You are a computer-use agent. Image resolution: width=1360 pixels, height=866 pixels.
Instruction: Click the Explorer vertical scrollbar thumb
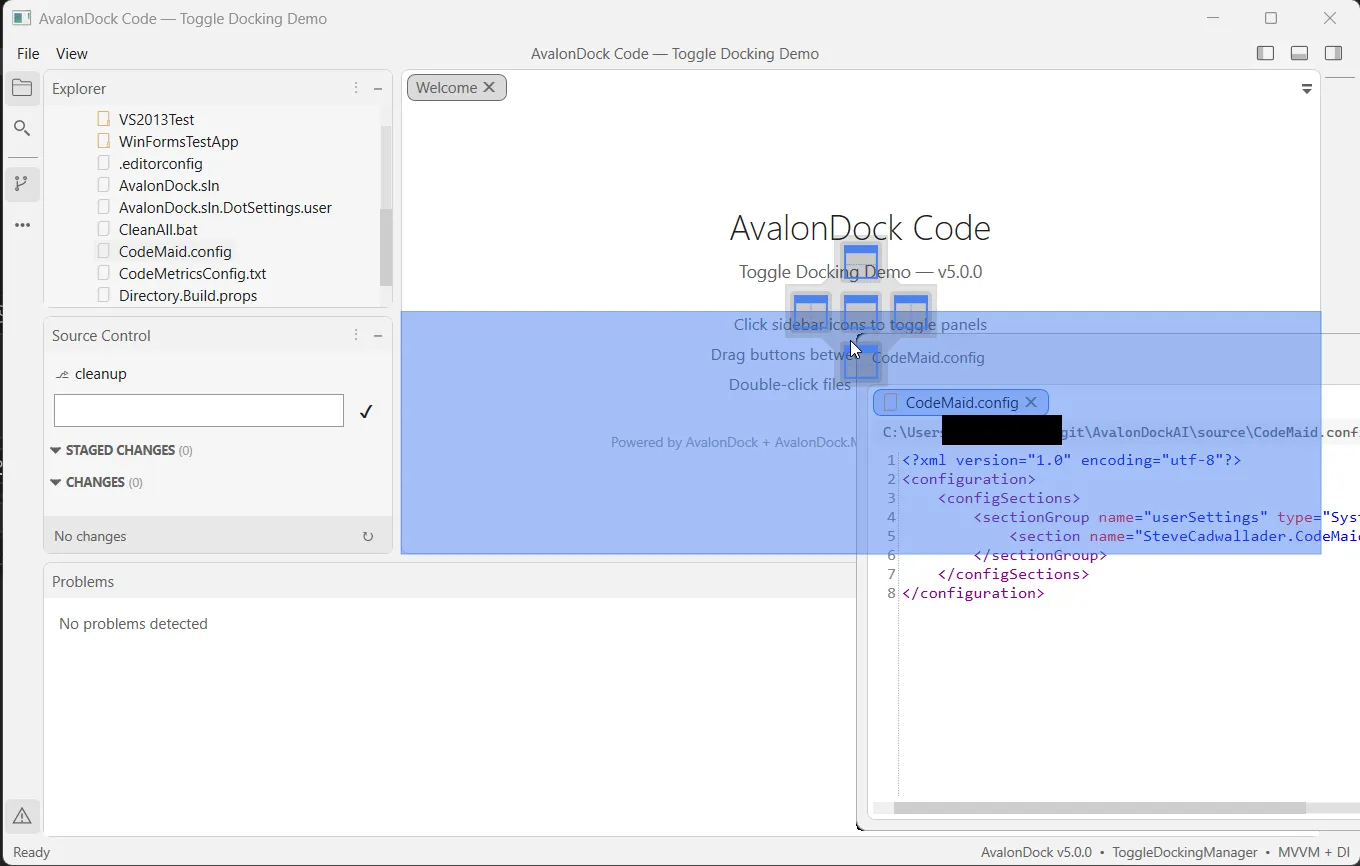[x=386, y=247]
